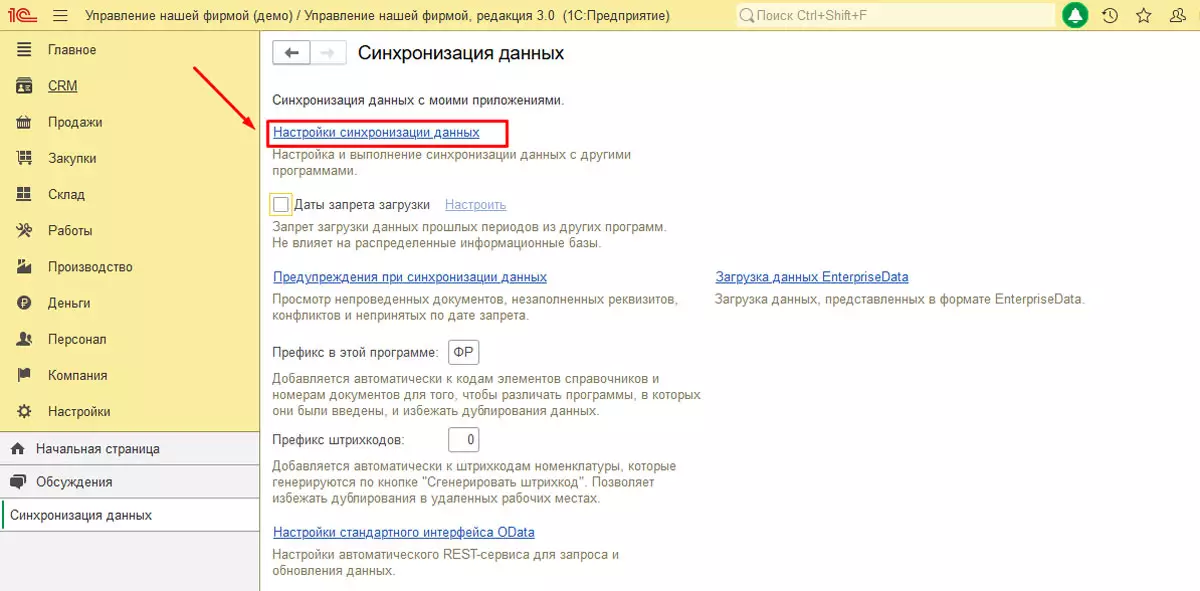1200x591 pixels.
Task: Click the Обсуждения chat bubble icon
Action: (x=17, y=481)
